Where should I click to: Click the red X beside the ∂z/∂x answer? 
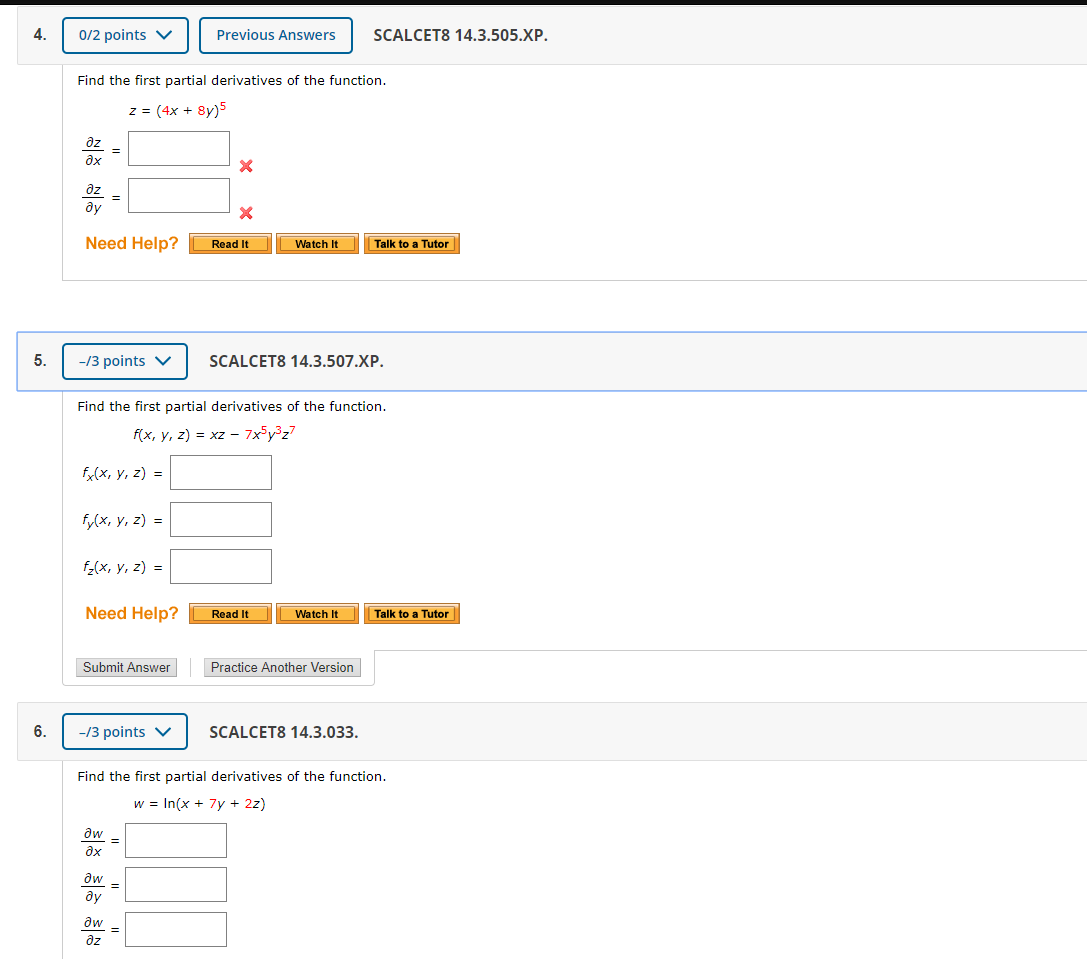coord(246,167)
